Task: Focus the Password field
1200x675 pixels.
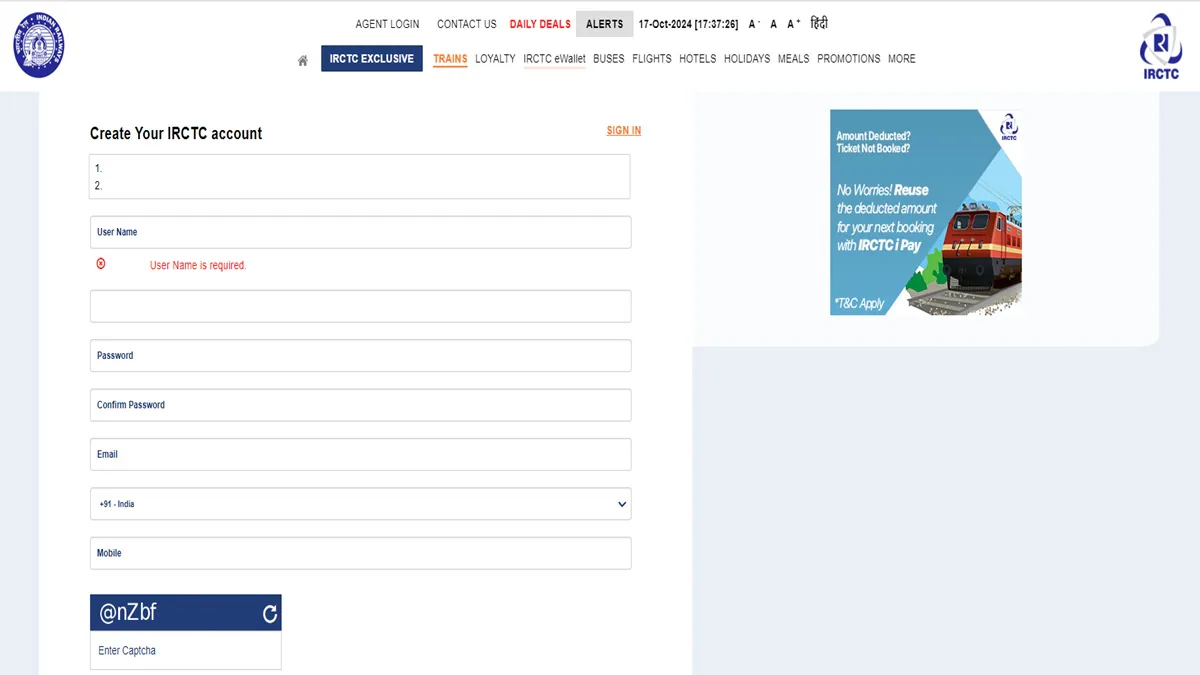Action: (x=360, y=356)
